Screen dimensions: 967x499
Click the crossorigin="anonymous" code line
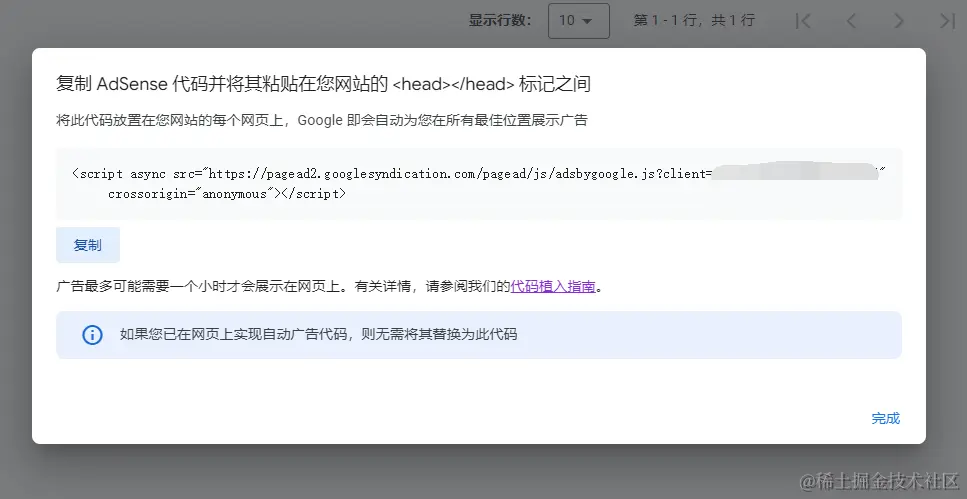227,194
